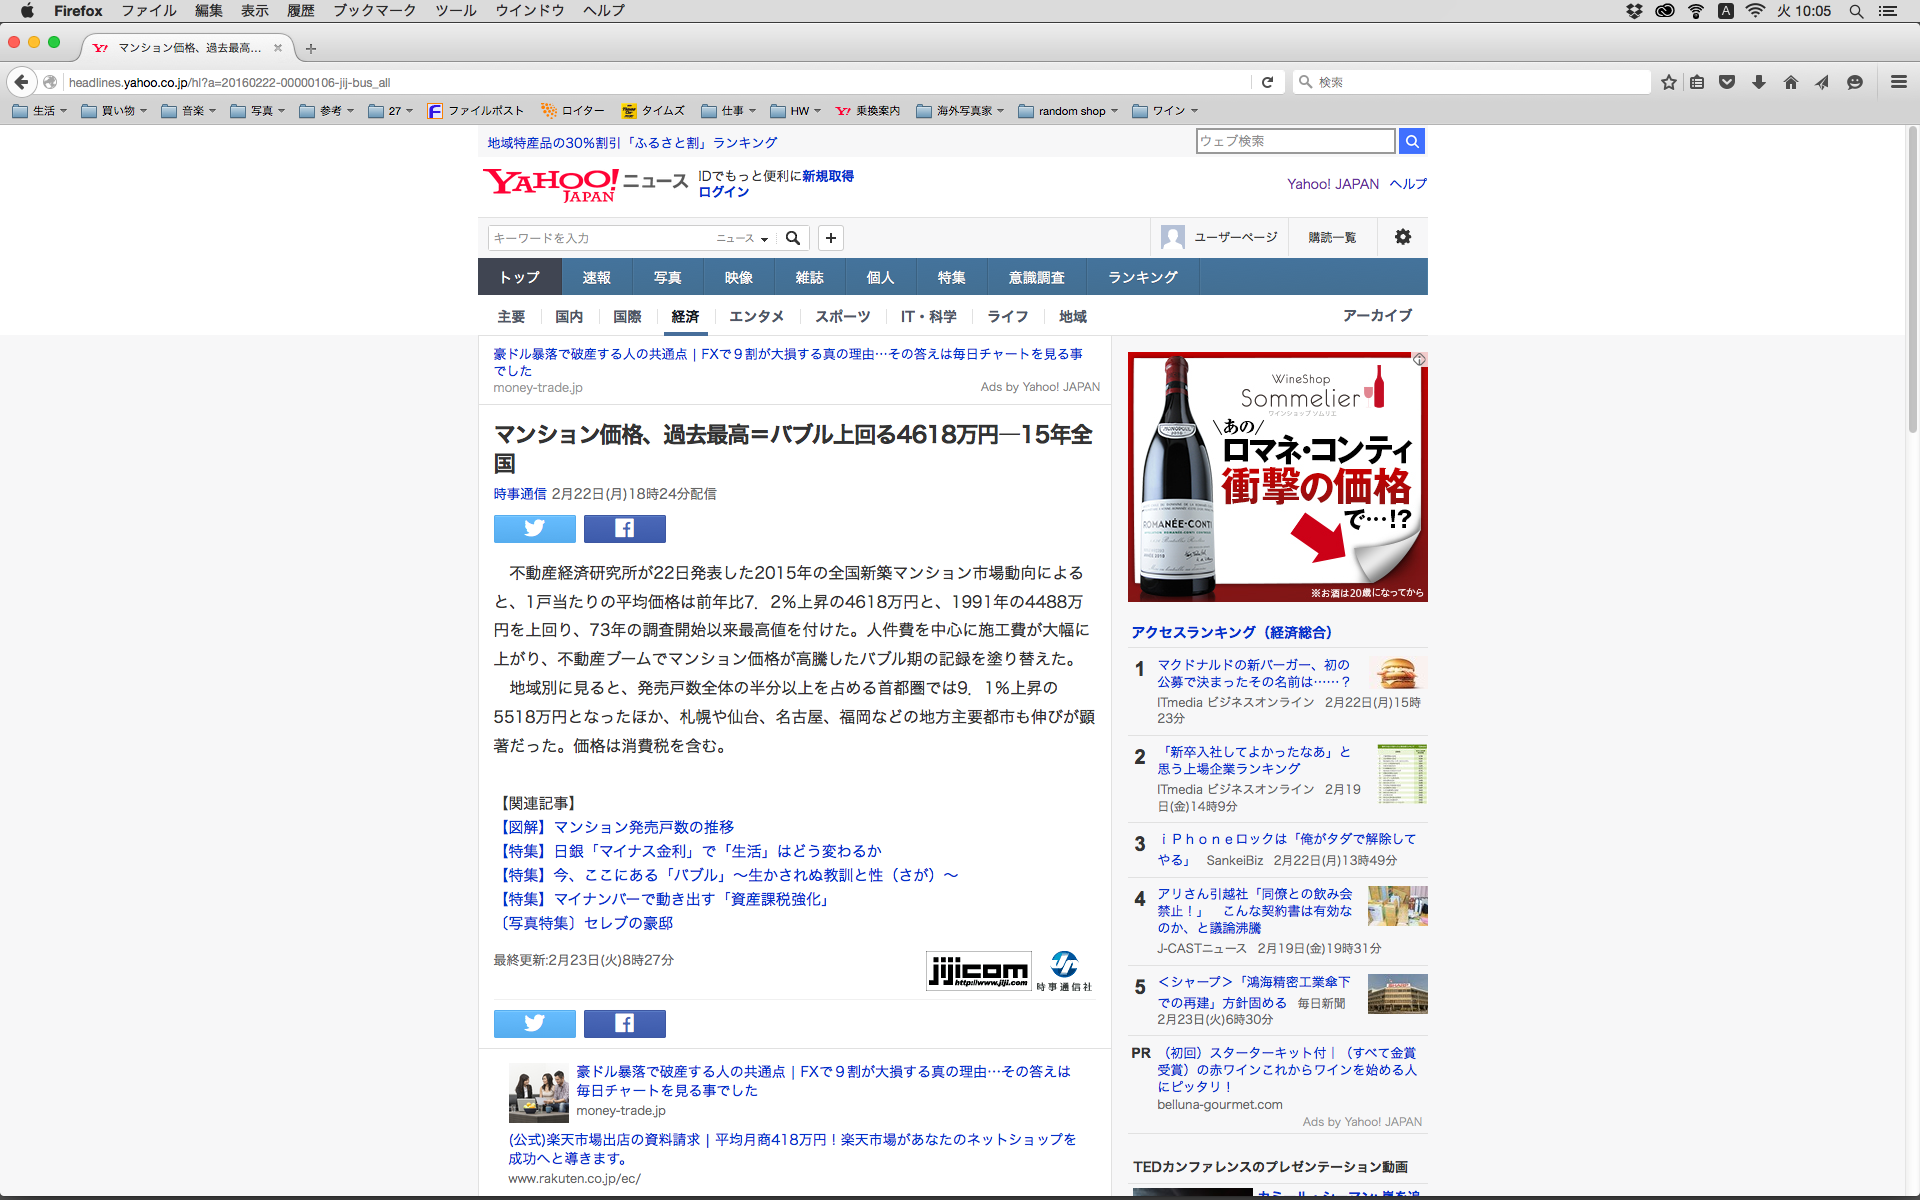
Task: Open 【図解】マンション発売戸数の推移 related link
Action: [615, 827]
